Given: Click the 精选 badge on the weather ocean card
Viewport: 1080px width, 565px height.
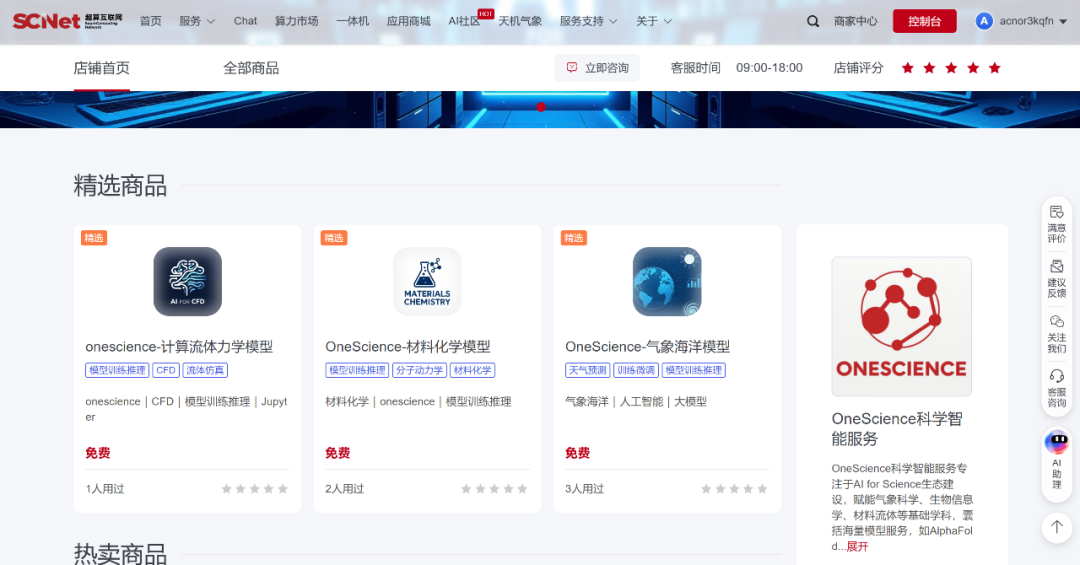Looking at the screenshot, I should pos(574,238).
